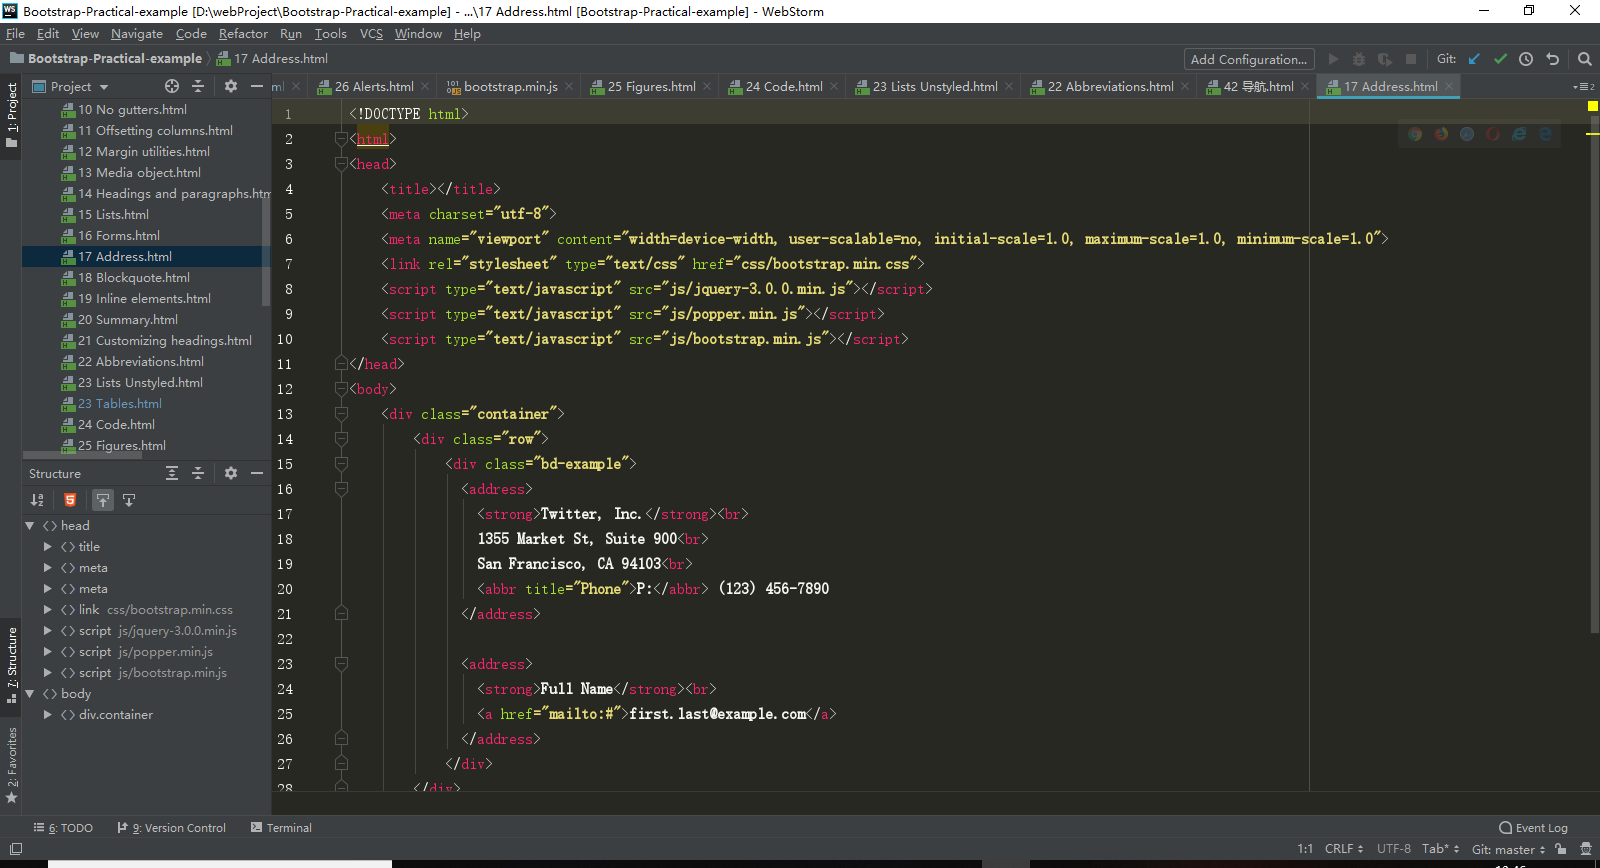Click the Git commit checkmark icon

pyautogui.click(x=1500, y=59)
